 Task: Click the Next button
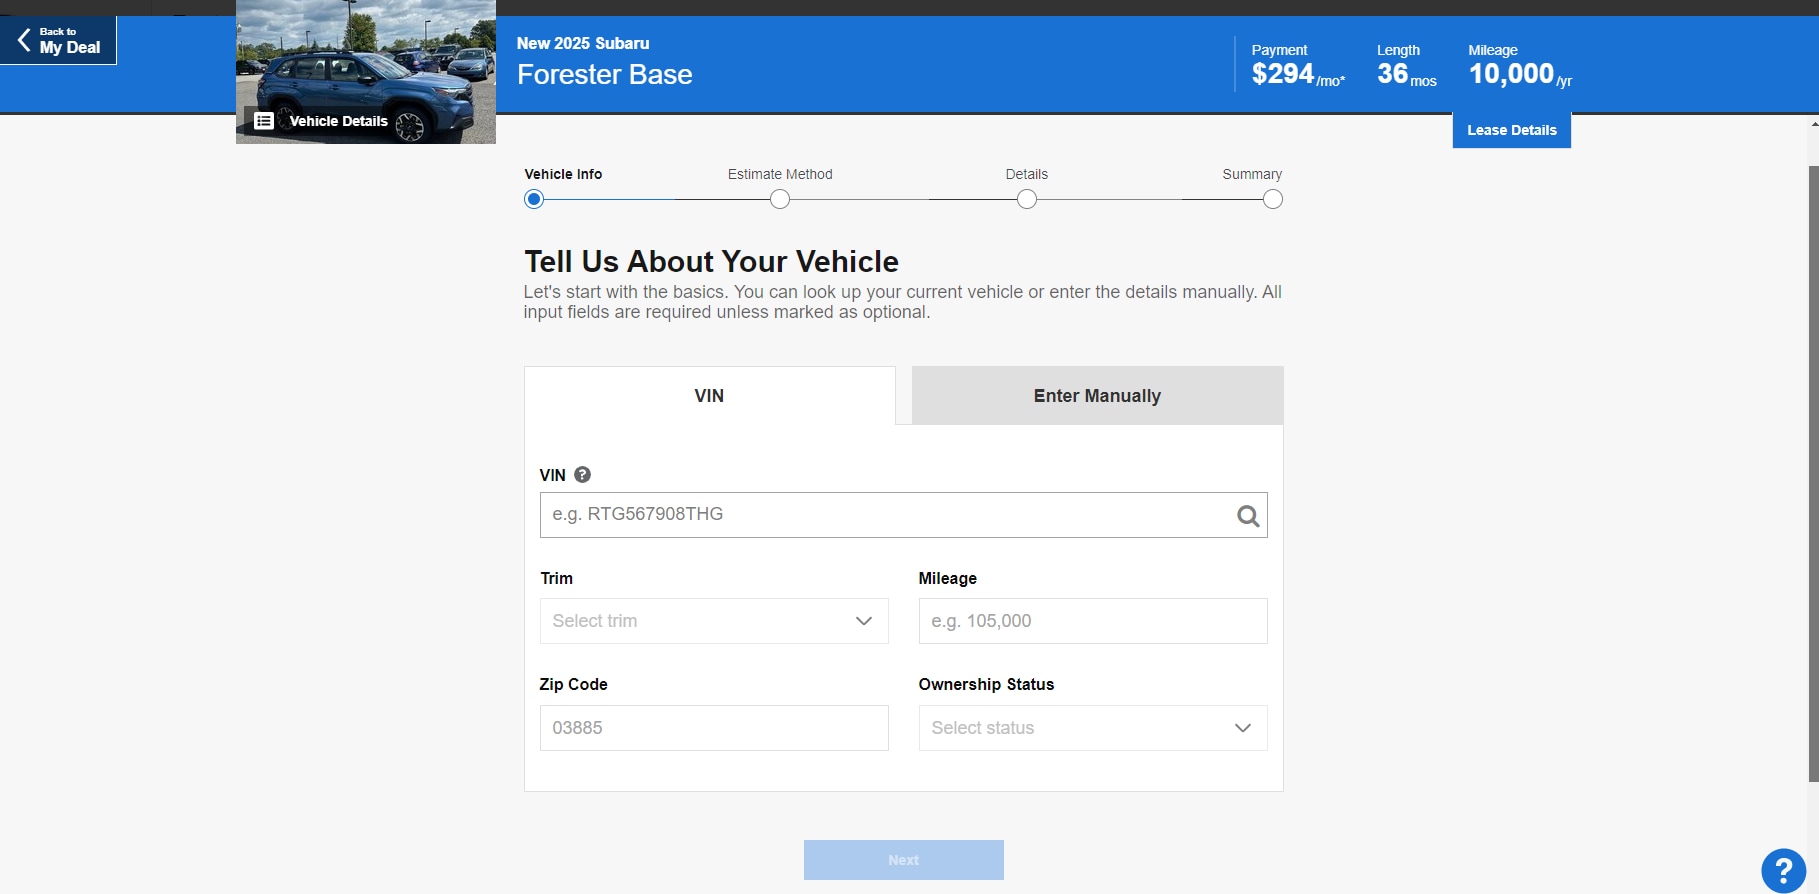pos(903,860)
